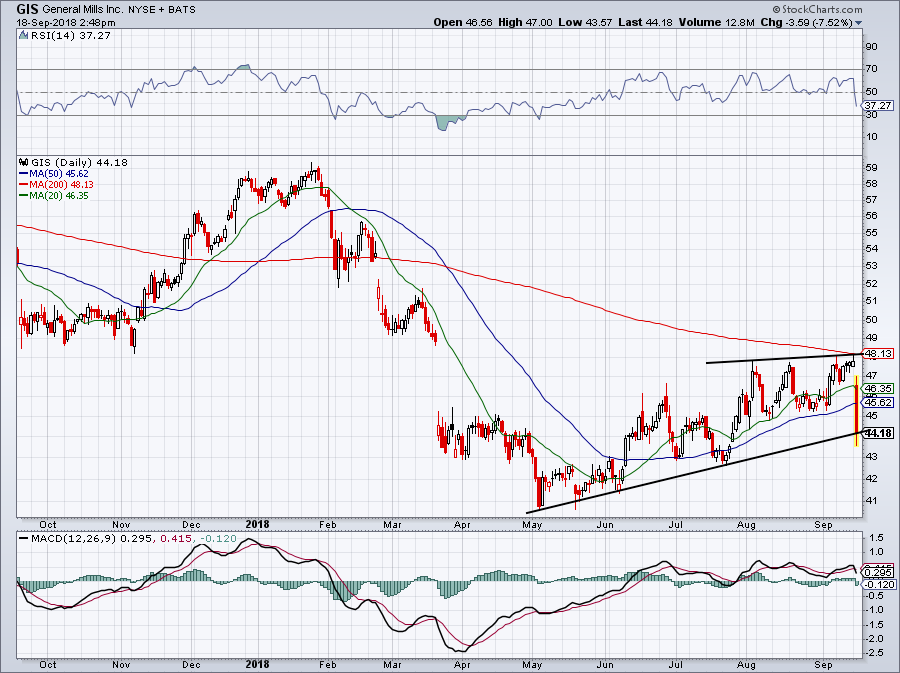Select the High 47.00 value
The height and width of the screenshot is (673, 900).
pyautogui.click(x=525, y=22)
